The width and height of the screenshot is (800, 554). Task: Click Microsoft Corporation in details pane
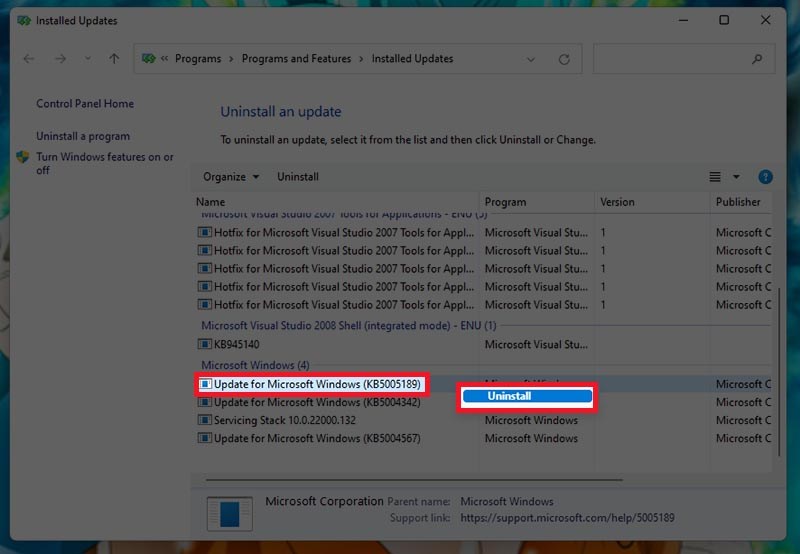[324, 501]
